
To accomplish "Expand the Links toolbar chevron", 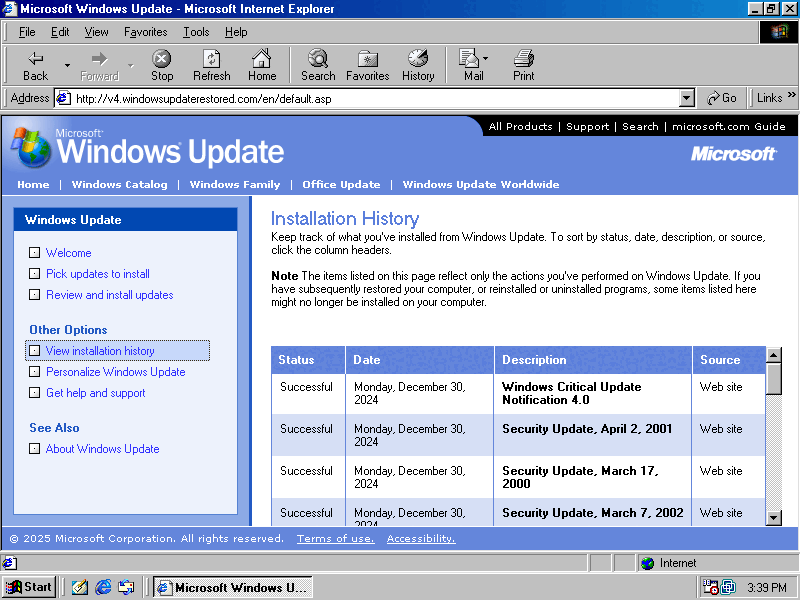I will [x=791, y=97].
